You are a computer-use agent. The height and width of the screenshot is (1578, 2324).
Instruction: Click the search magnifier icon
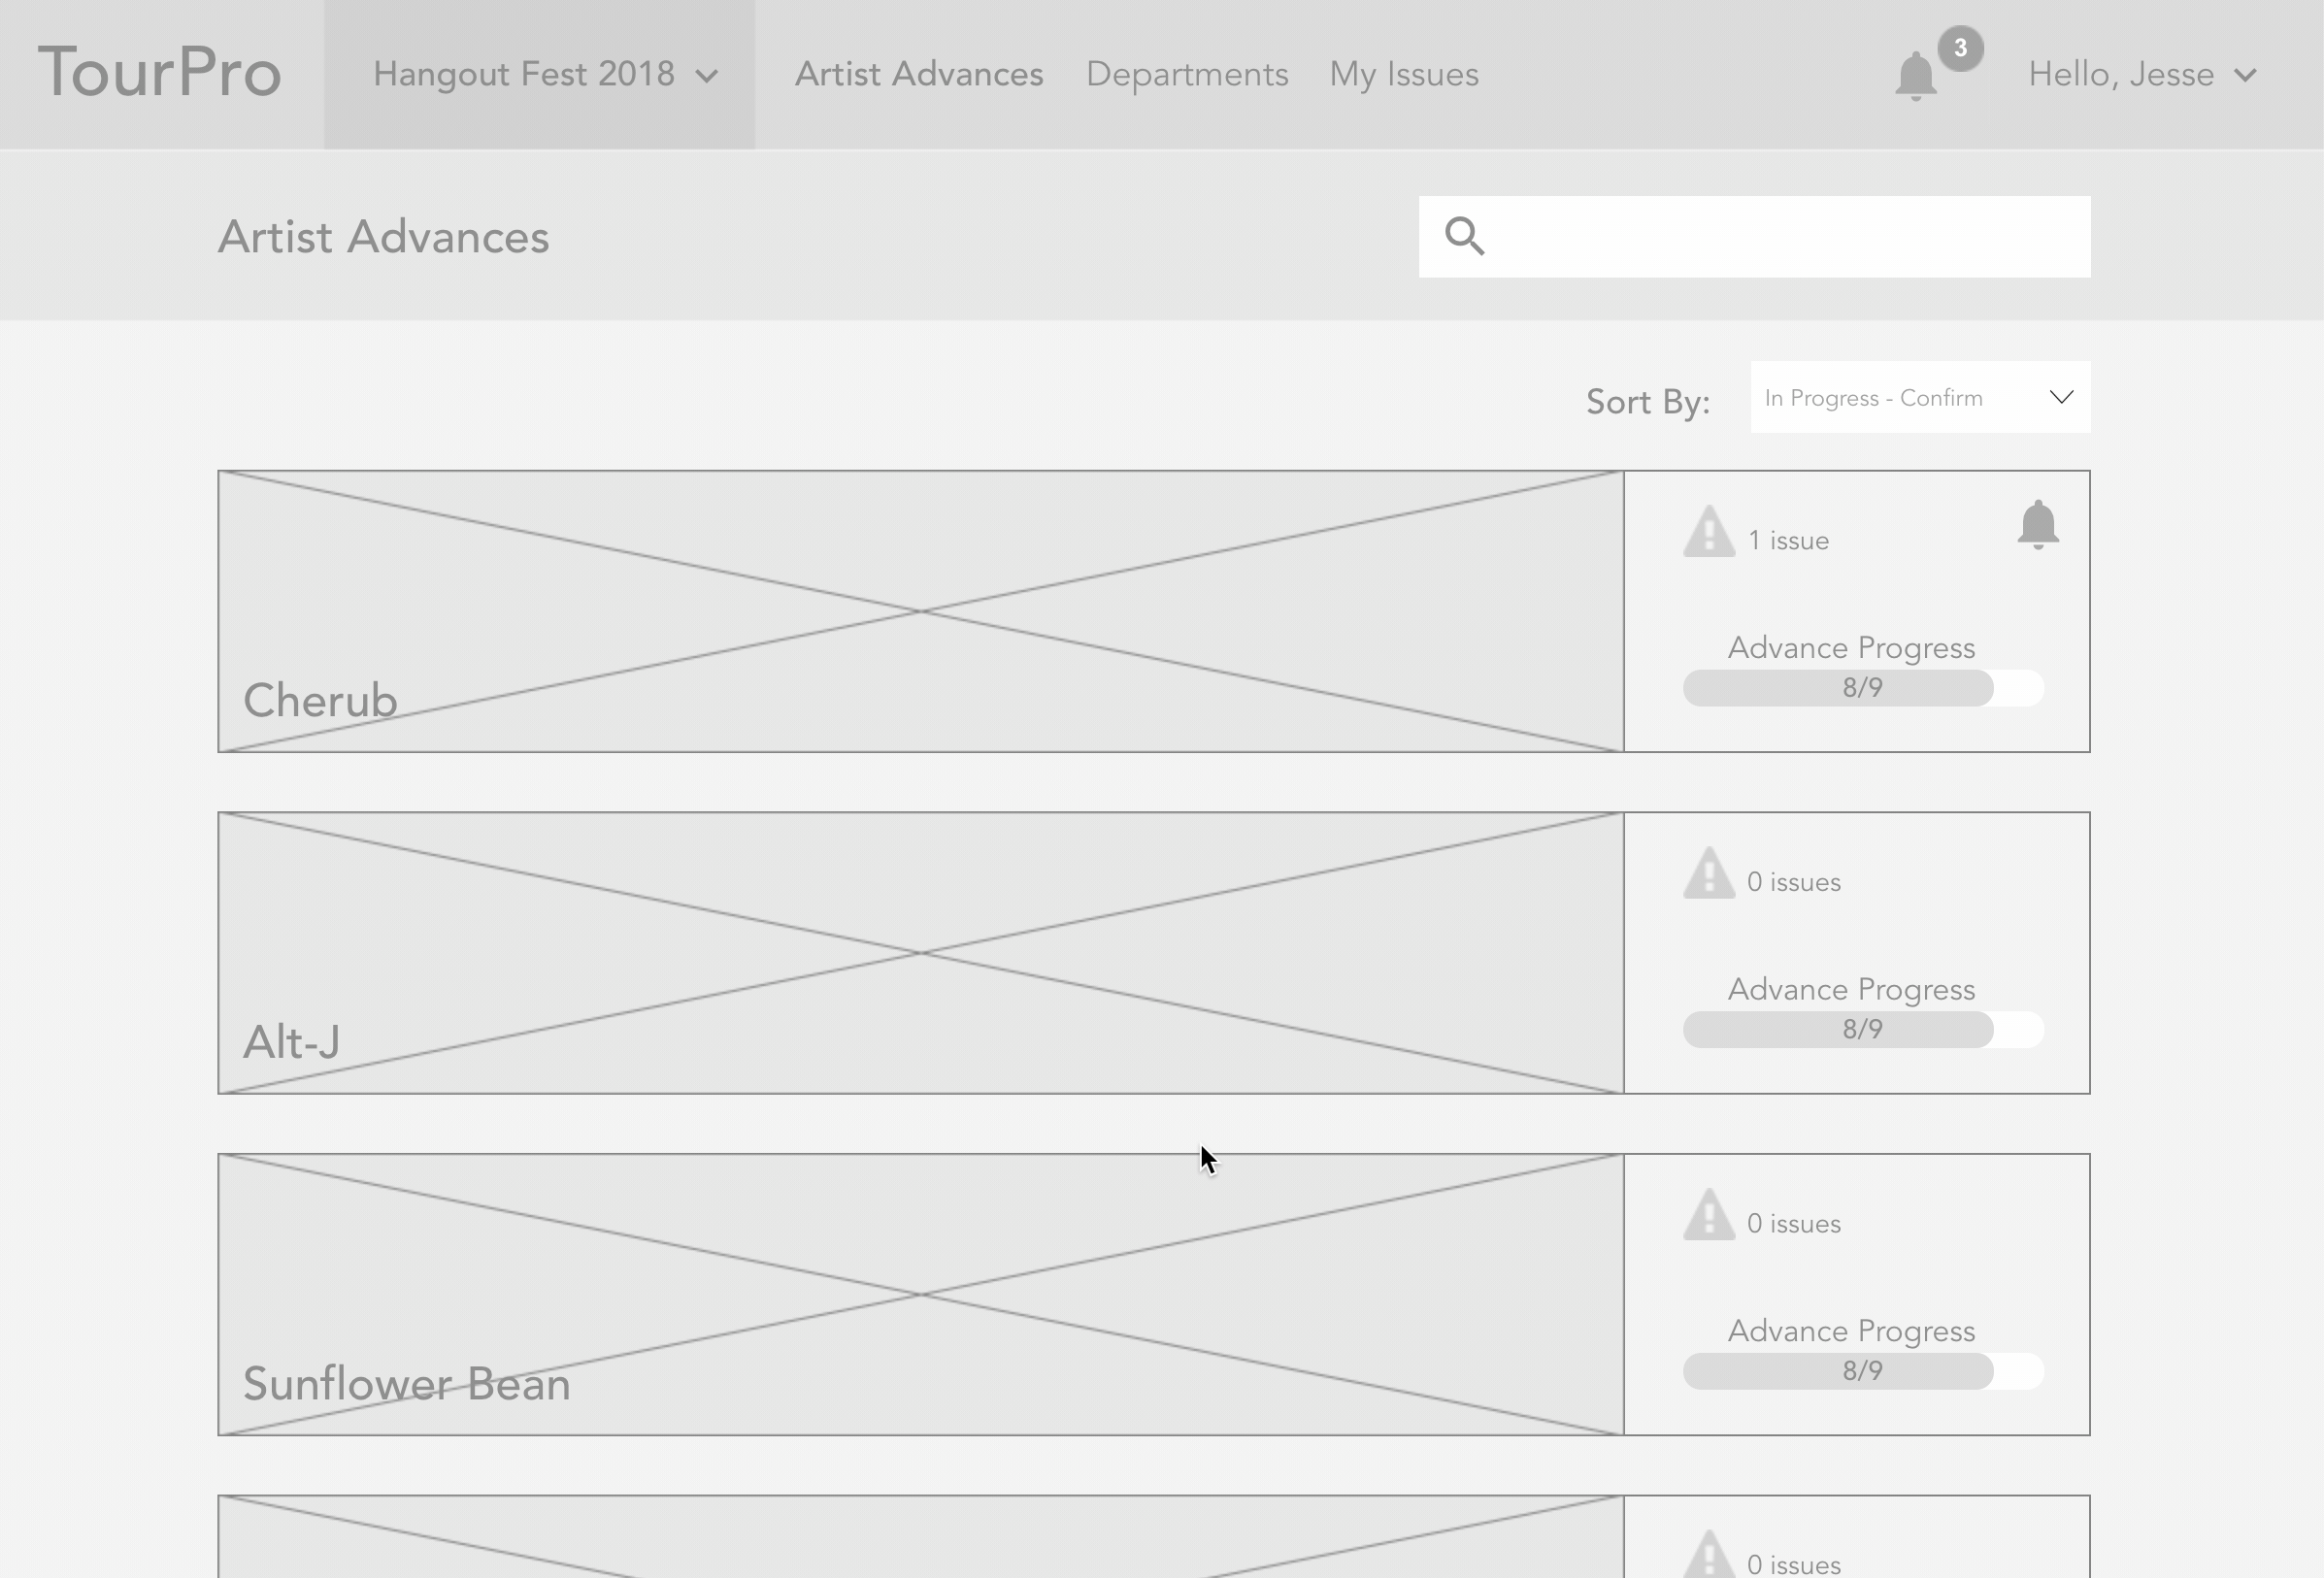(1464, 237)
